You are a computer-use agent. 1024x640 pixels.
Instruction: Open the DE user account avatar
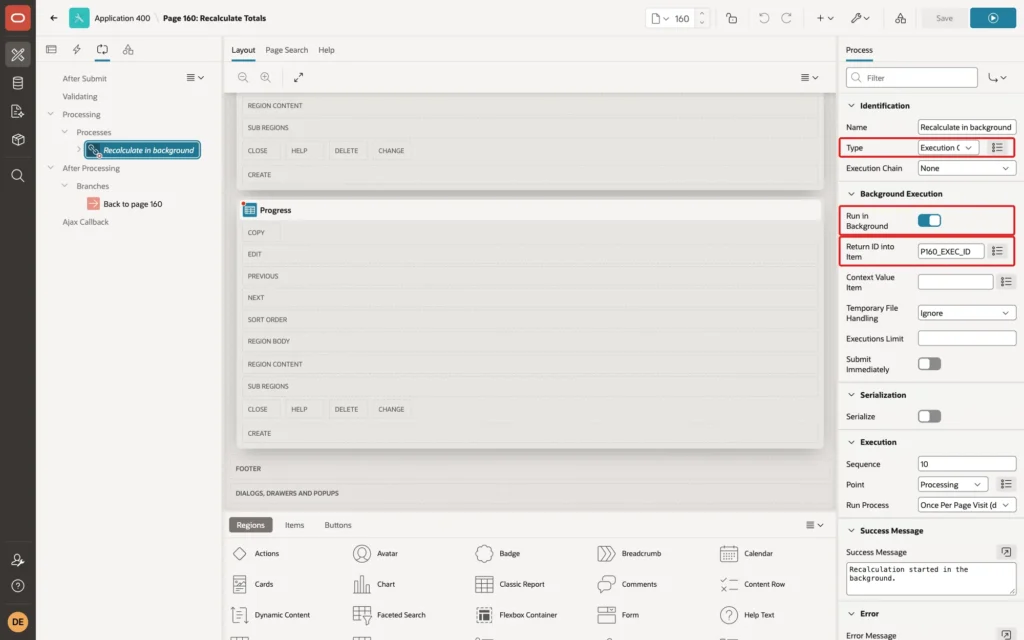tap(18, 621)
